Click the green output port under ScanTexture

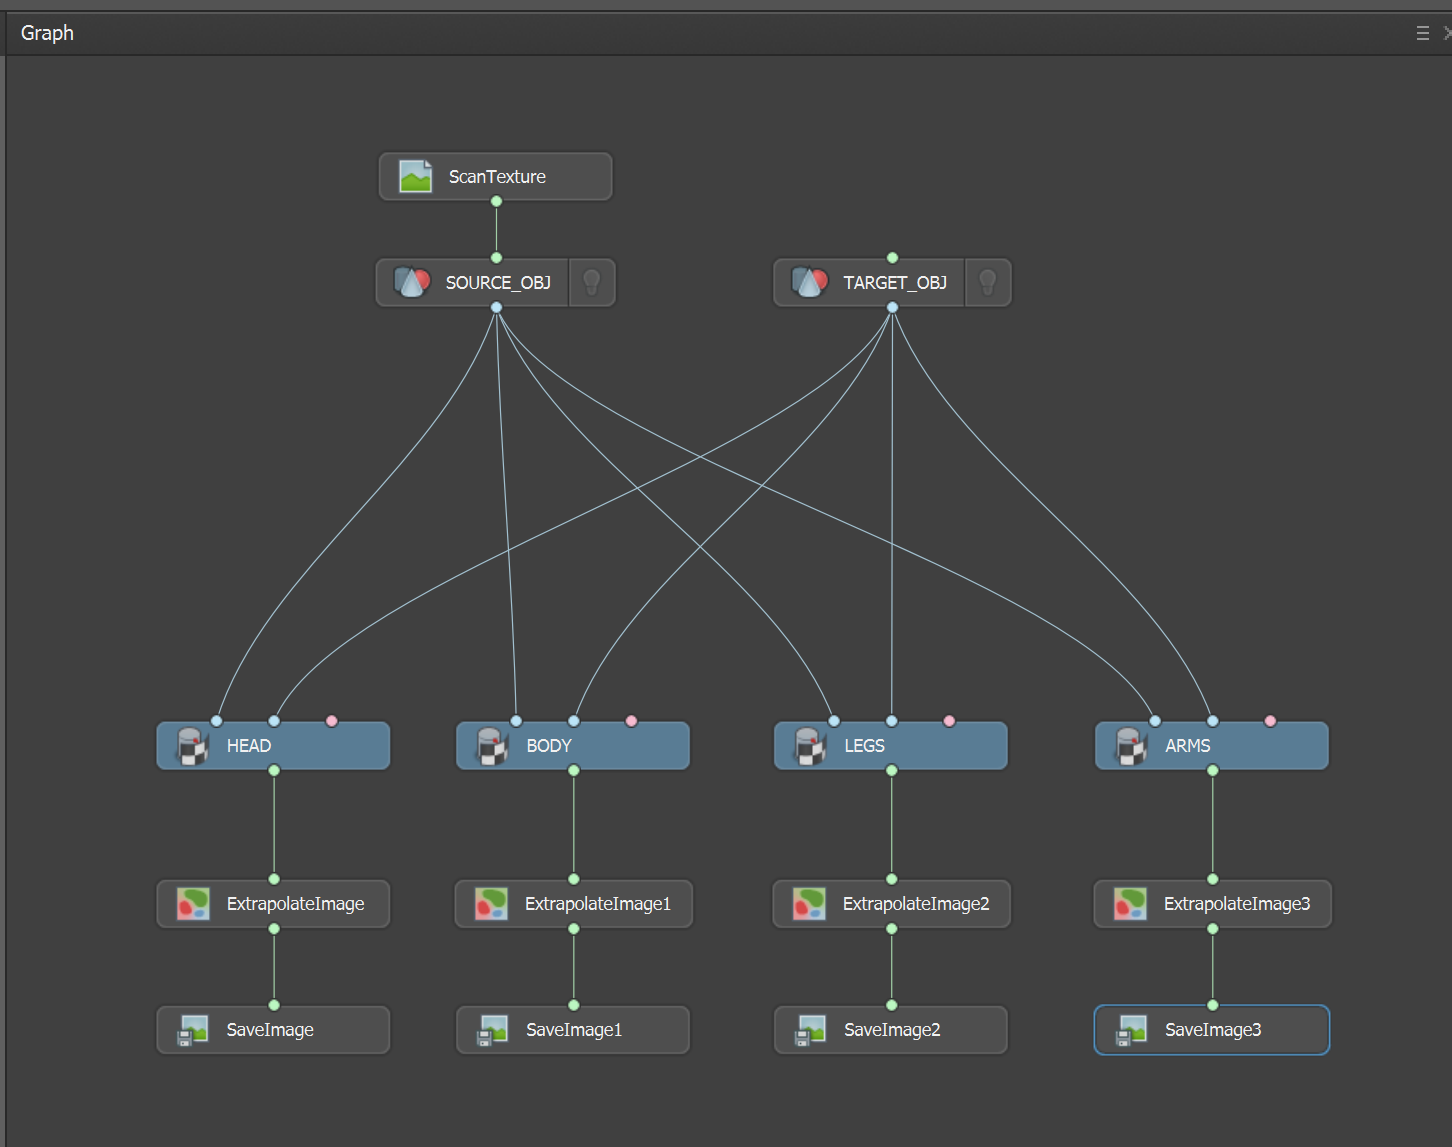click(x=496, y=201)
